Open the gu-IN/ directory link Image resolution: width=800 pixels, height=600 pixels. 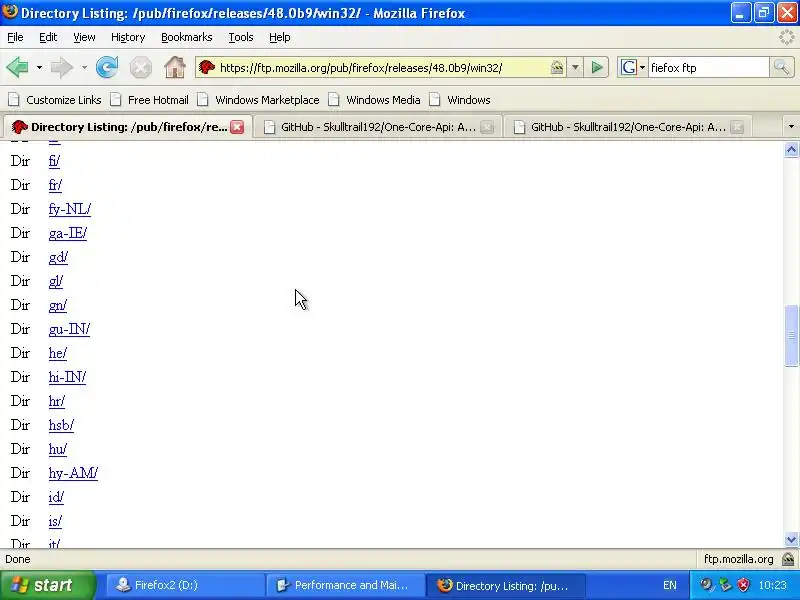point(69,329)
